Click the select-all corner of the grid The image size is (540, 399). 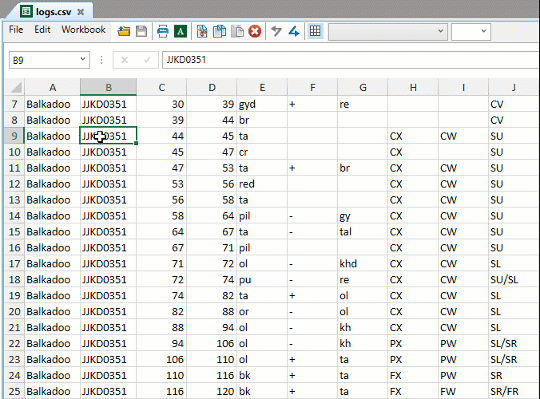click(x=15, y=87)
